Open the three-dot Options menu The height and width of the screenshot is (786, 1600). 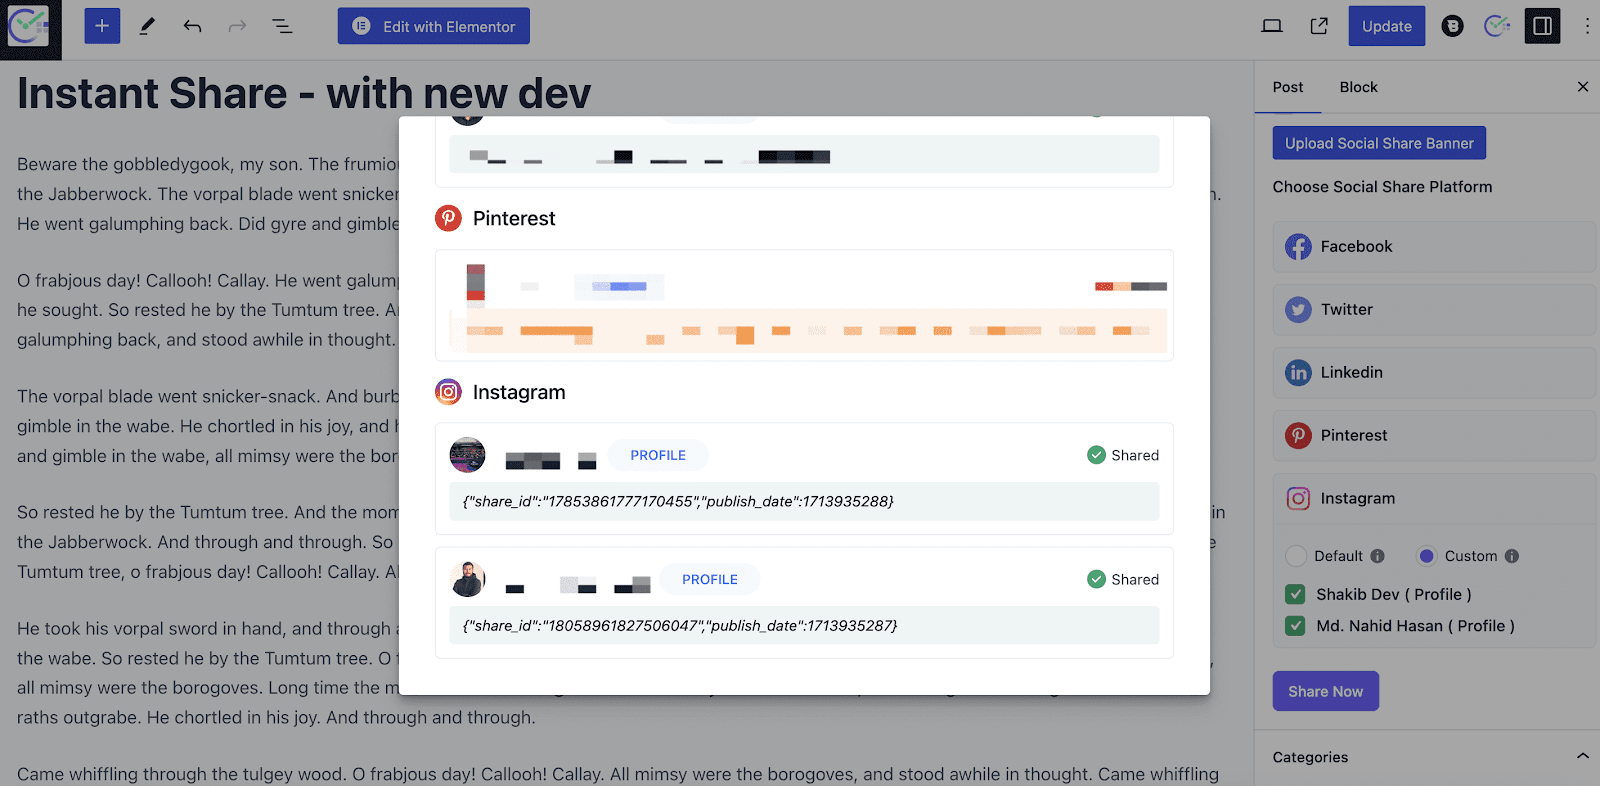coord(1586,26)
